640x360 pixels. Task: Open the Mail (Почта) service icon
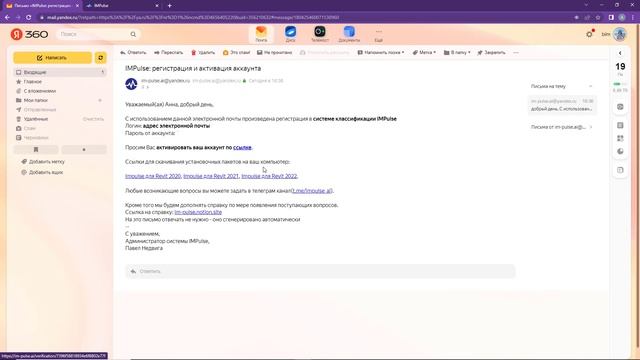click(x=261, y=34)
